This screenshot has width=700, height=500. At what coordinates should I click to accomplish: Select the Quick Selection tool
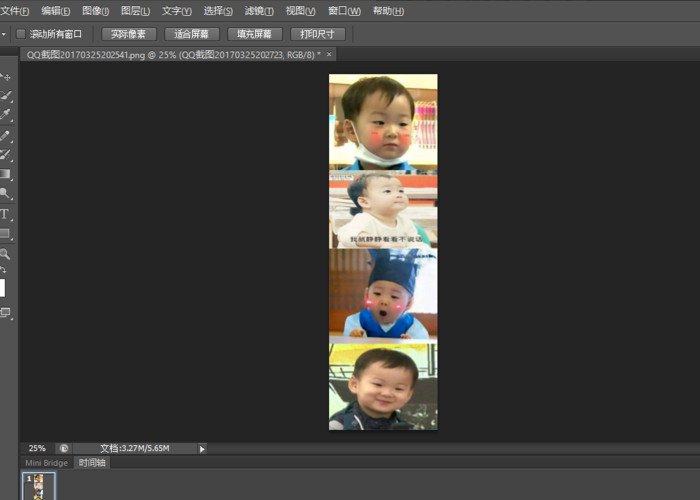[5, 96]
